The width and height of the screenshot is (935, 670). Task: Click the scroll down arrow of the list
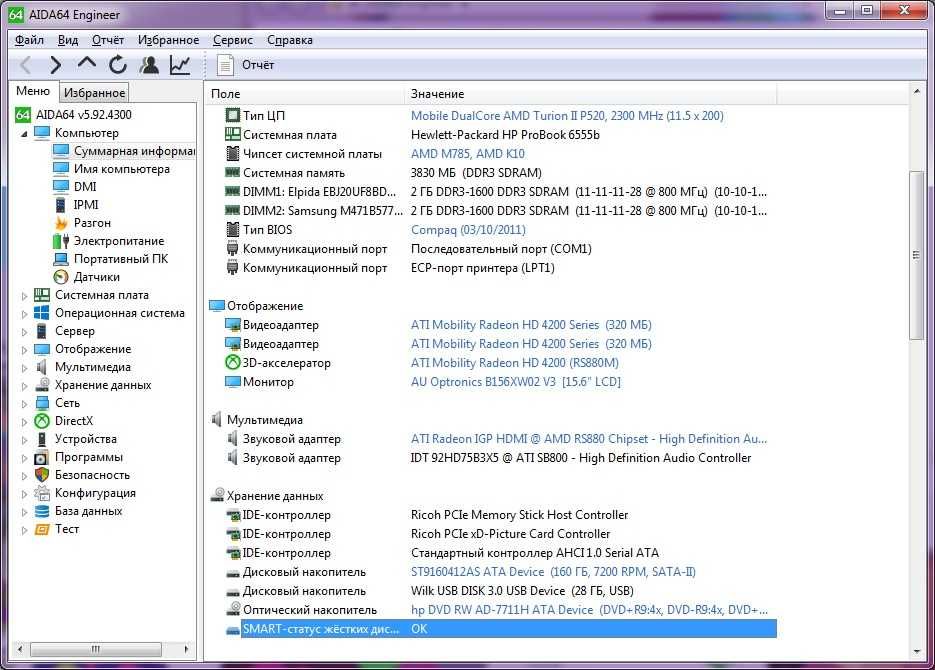tap(916, 652)
